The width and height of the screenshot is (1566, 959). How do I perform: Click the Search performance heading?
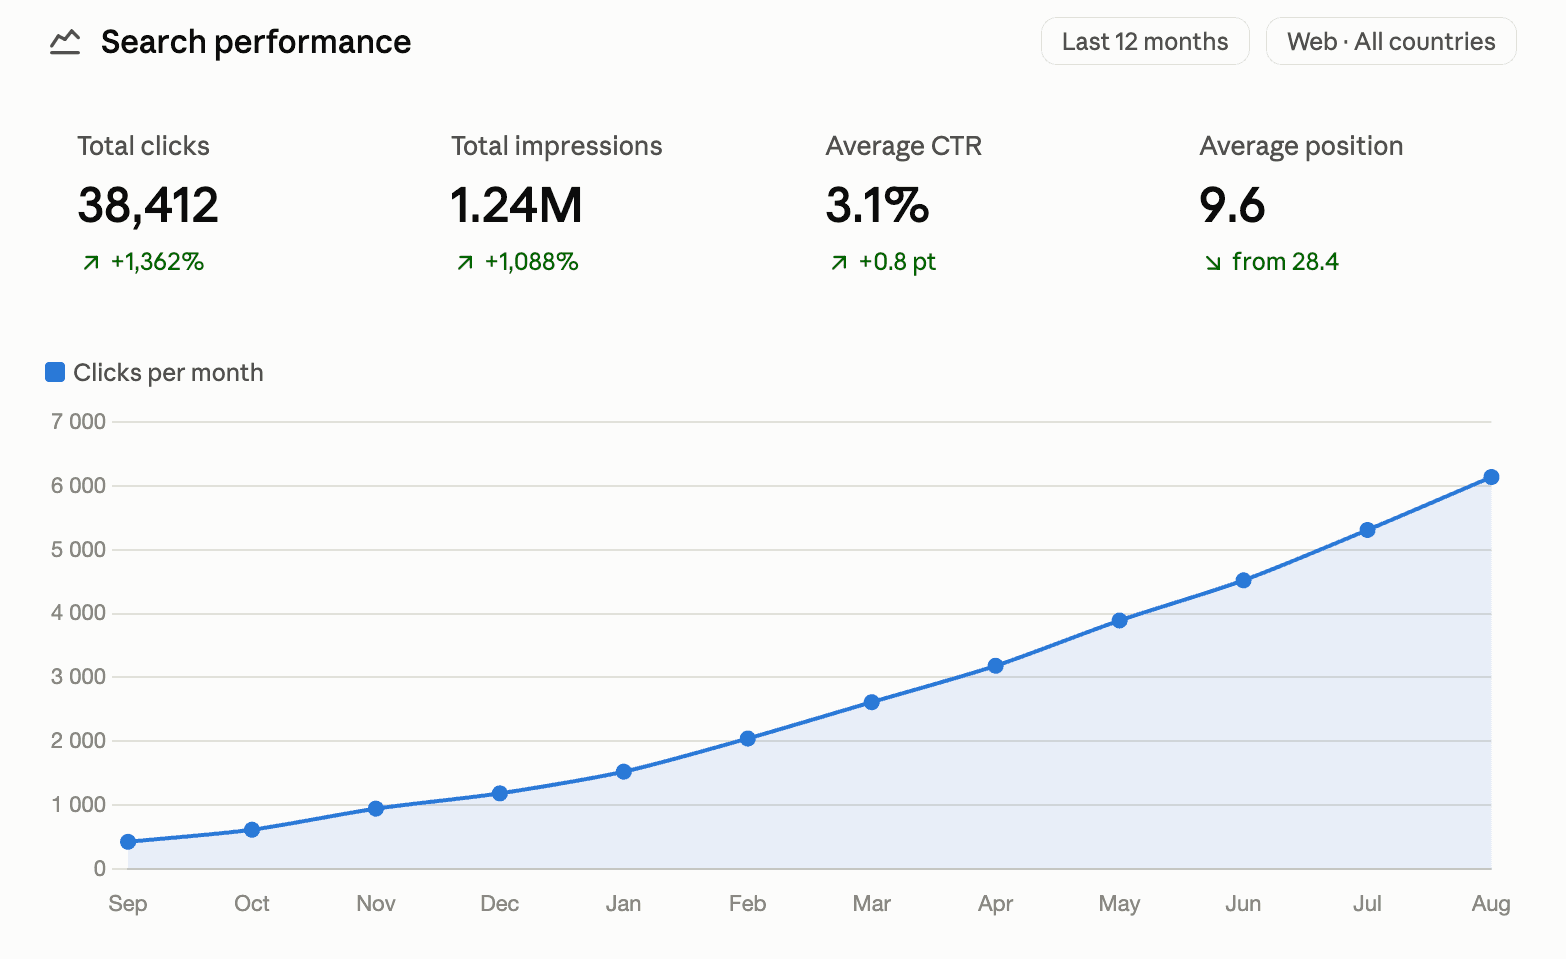pyautogui.click(x=256, y=42)
